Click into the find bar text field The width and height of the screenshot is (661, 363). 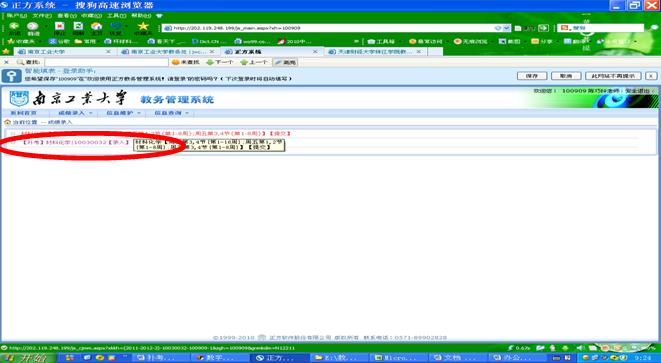point(106,62)
